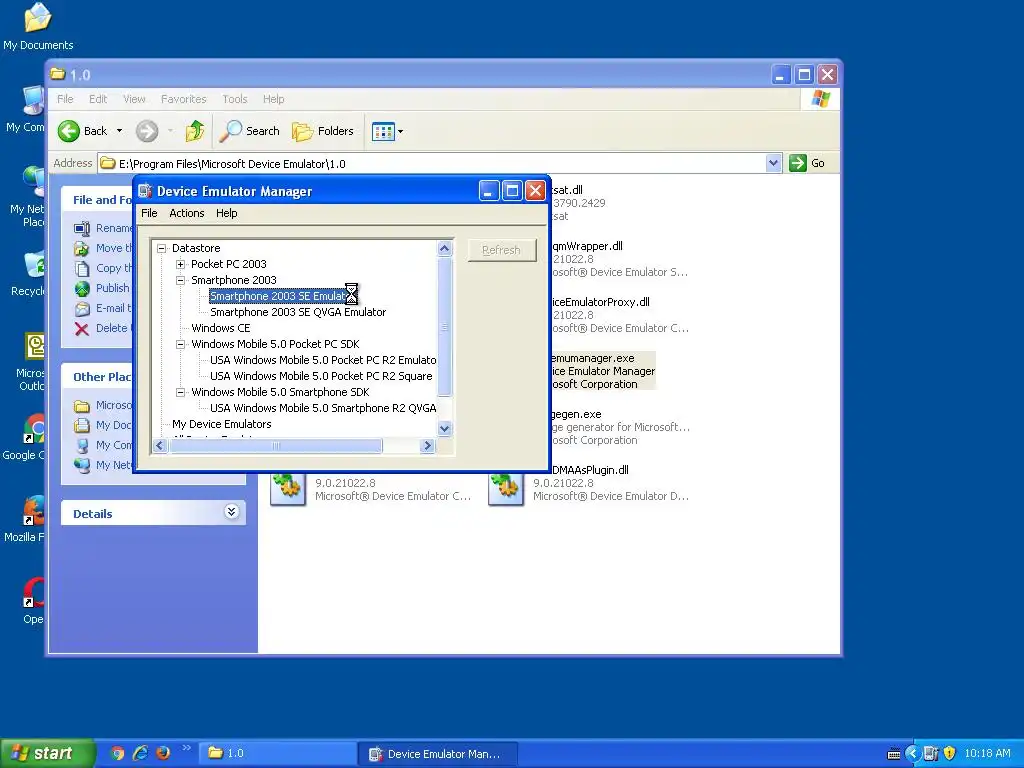The width and height of the screenshot is (1024, 768).
Task: Open the Back history dropdown arrow
Action: pyautogui.click(x=120, y=131)
